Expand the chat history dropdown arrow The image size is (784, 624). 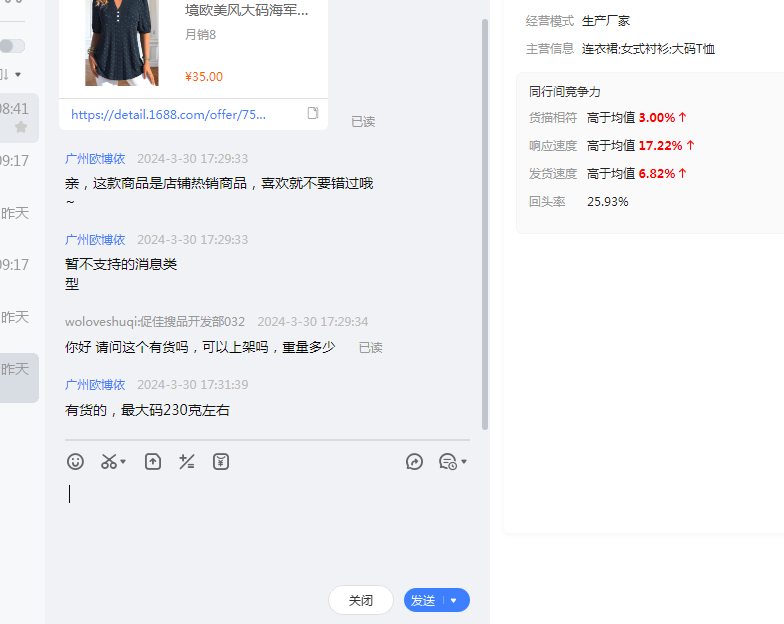pos(464,462)
